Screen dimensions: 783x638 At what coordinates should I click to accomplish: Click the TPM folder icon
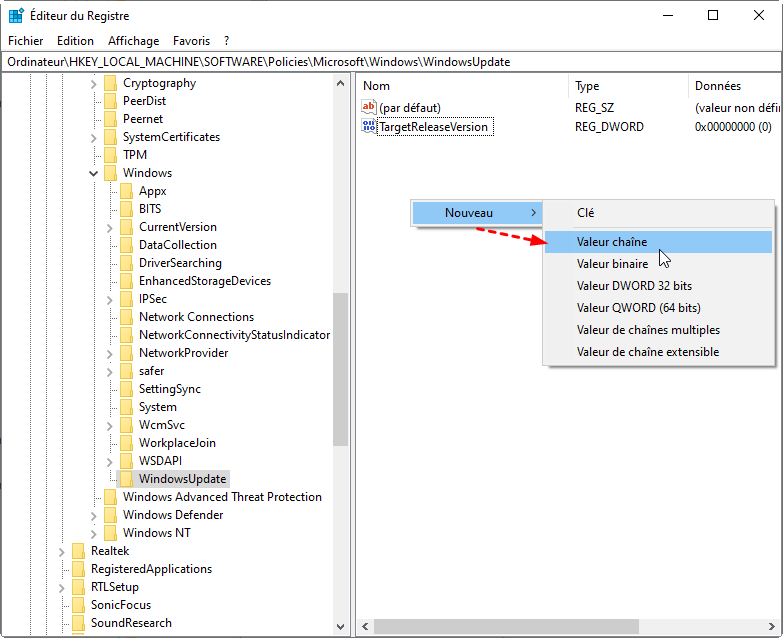coord(110,155)
